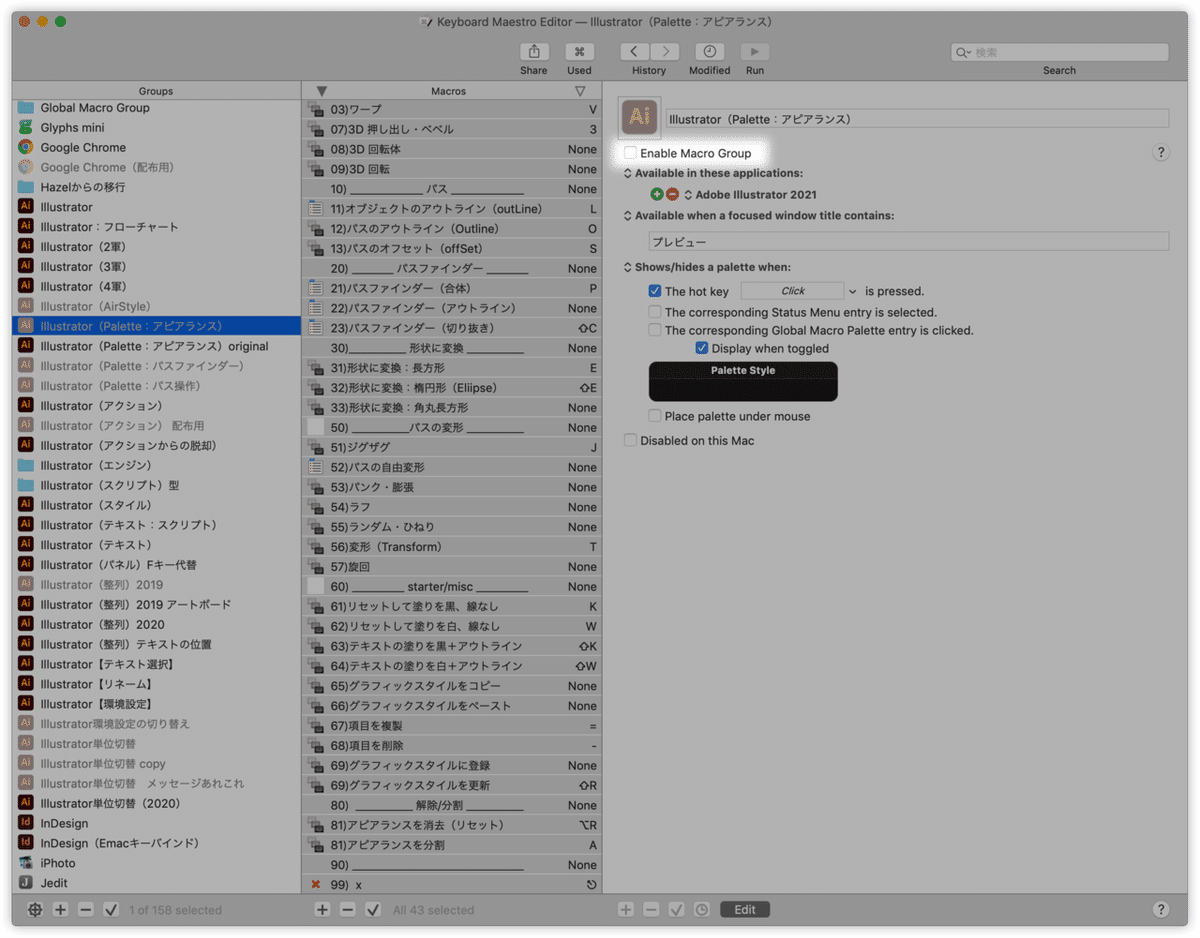
Task: Click the InDesign group icon
Action: [x=25, y=823]
